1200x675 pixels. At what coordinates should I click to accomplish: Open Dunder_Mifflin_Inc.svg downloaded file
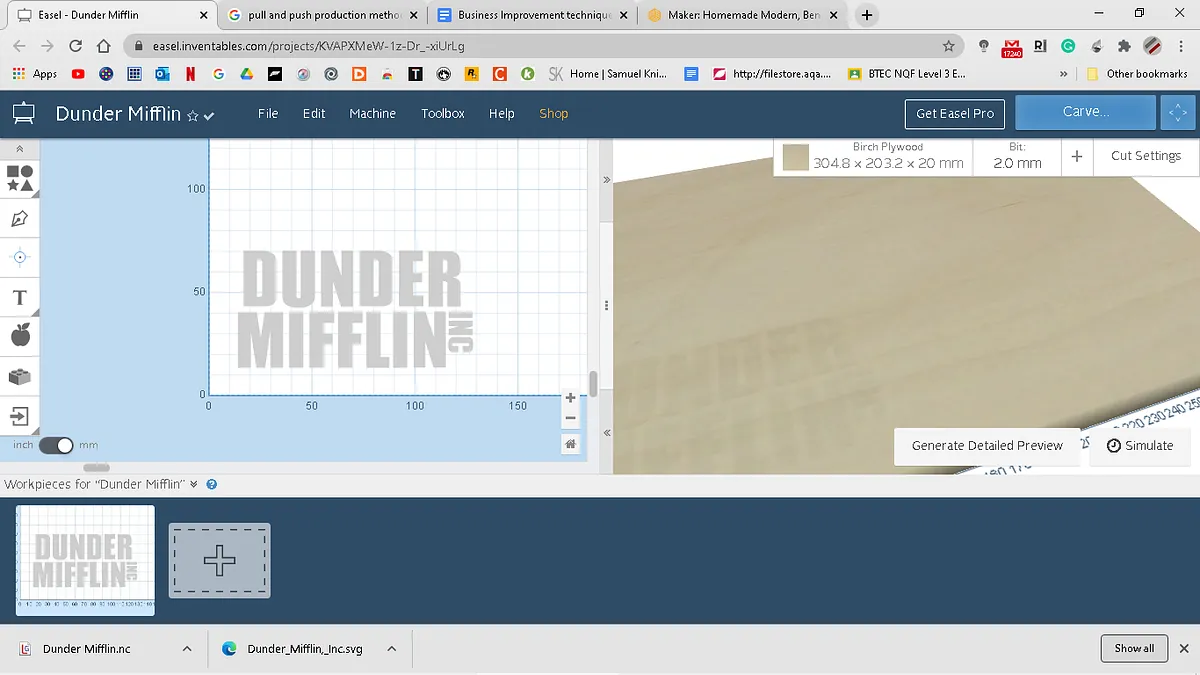(x=305, y=649)
